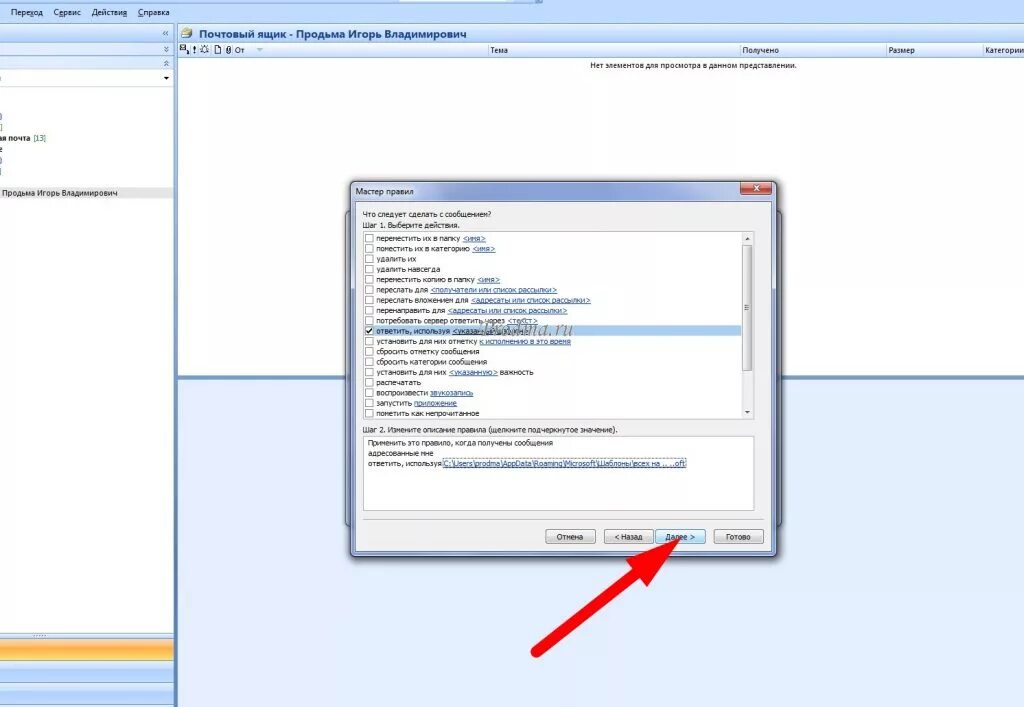Check "переместить их в папку" action
This screenshot has width=1024, height=707.
point(369,238)
